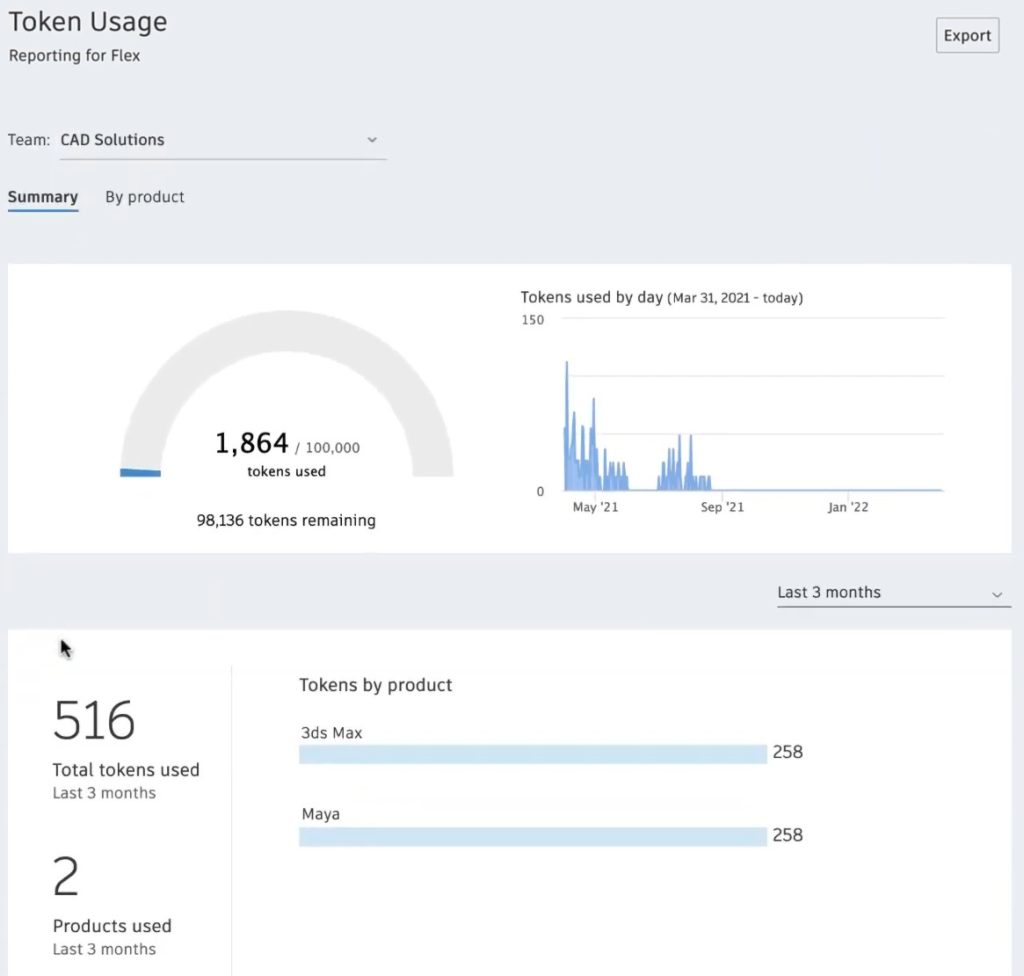Select the 3ds Max usage bar
This screenshot has width=1024, height=976.
coord(532,754)
